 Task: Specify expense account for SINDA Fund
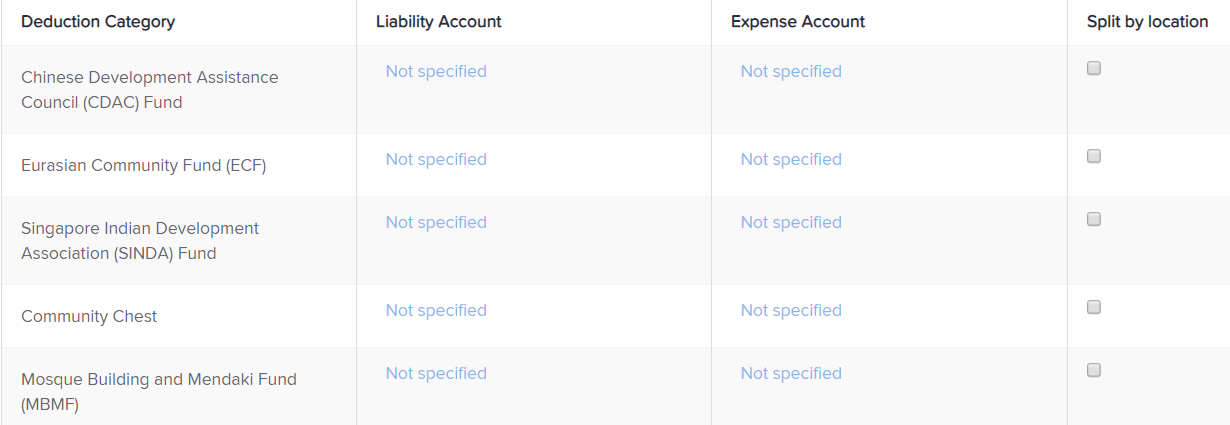(x=791, y=222)
